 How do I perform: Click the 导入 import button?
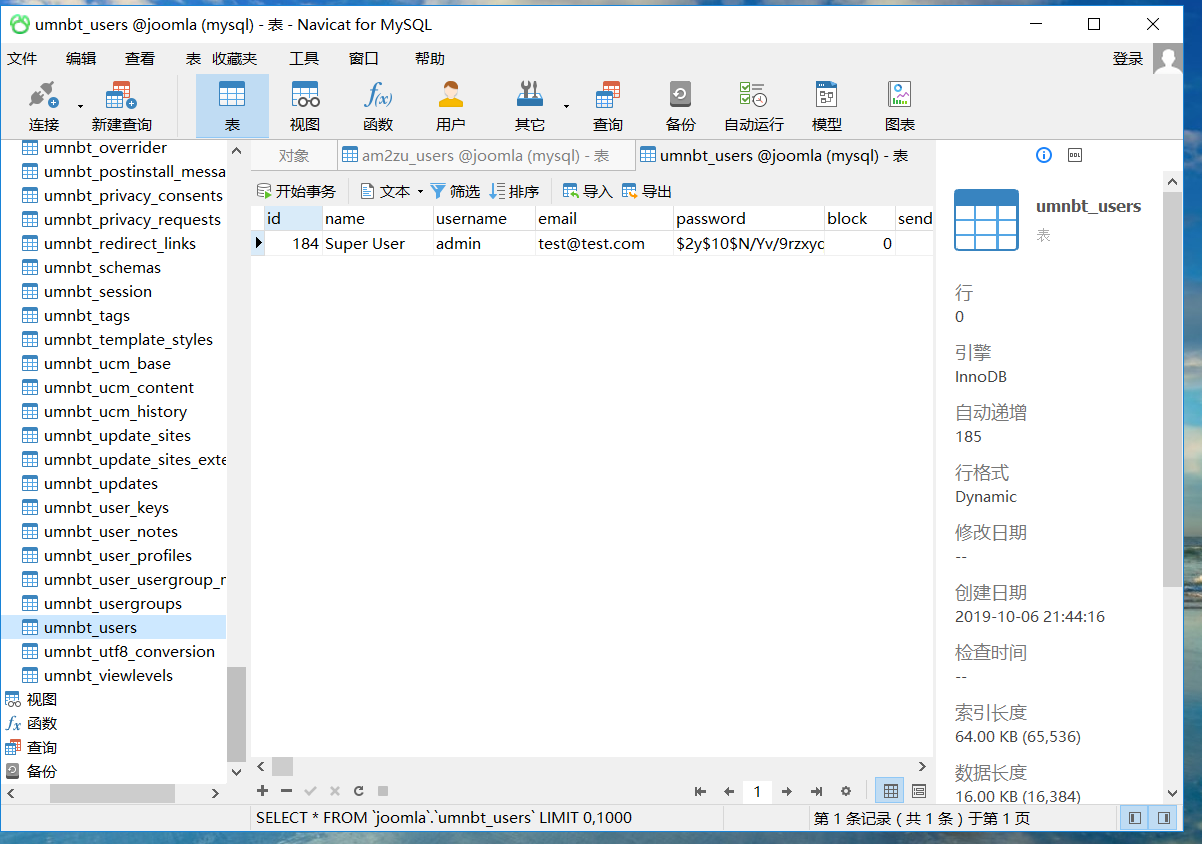[588, 191]
